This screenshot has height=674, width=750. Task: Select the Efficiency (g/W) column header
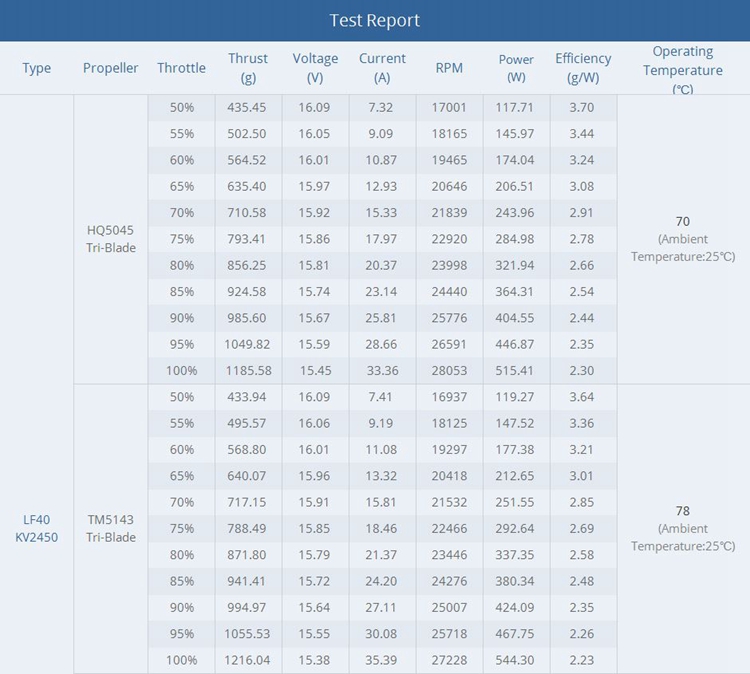tap(583, 69)
